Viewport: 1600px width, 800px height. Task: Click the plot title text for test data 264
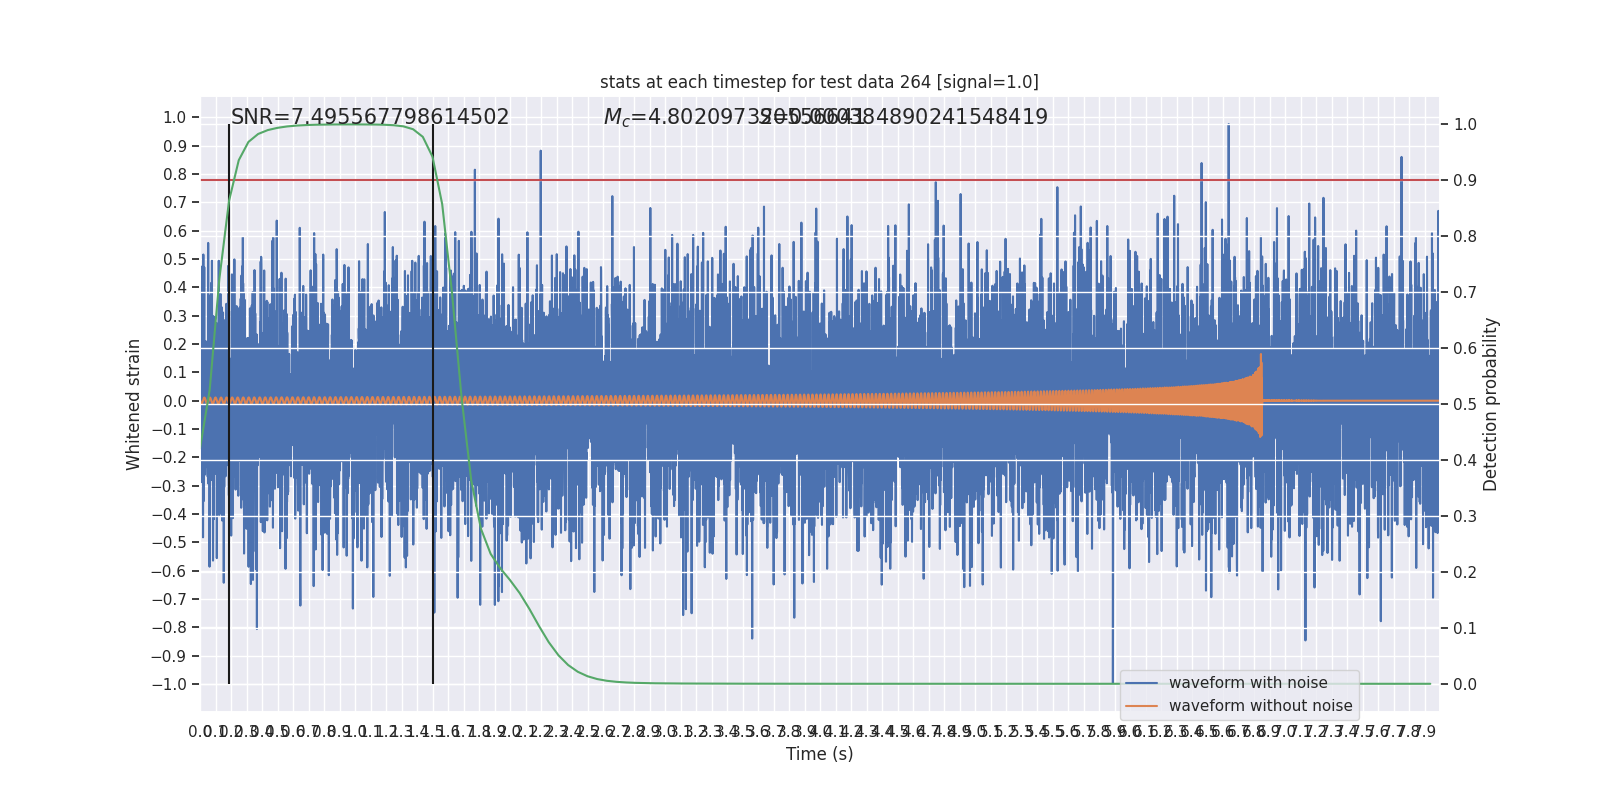819,82
